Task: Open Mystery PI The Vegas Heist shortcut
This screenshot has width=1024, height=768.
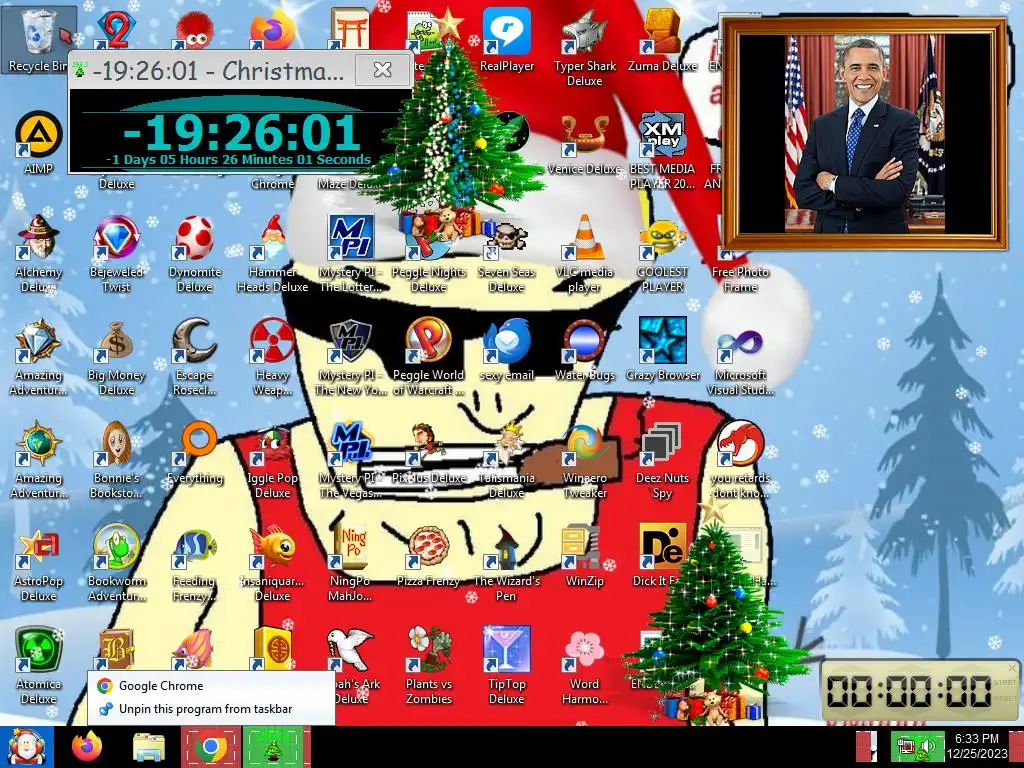Action: [350, 460]
